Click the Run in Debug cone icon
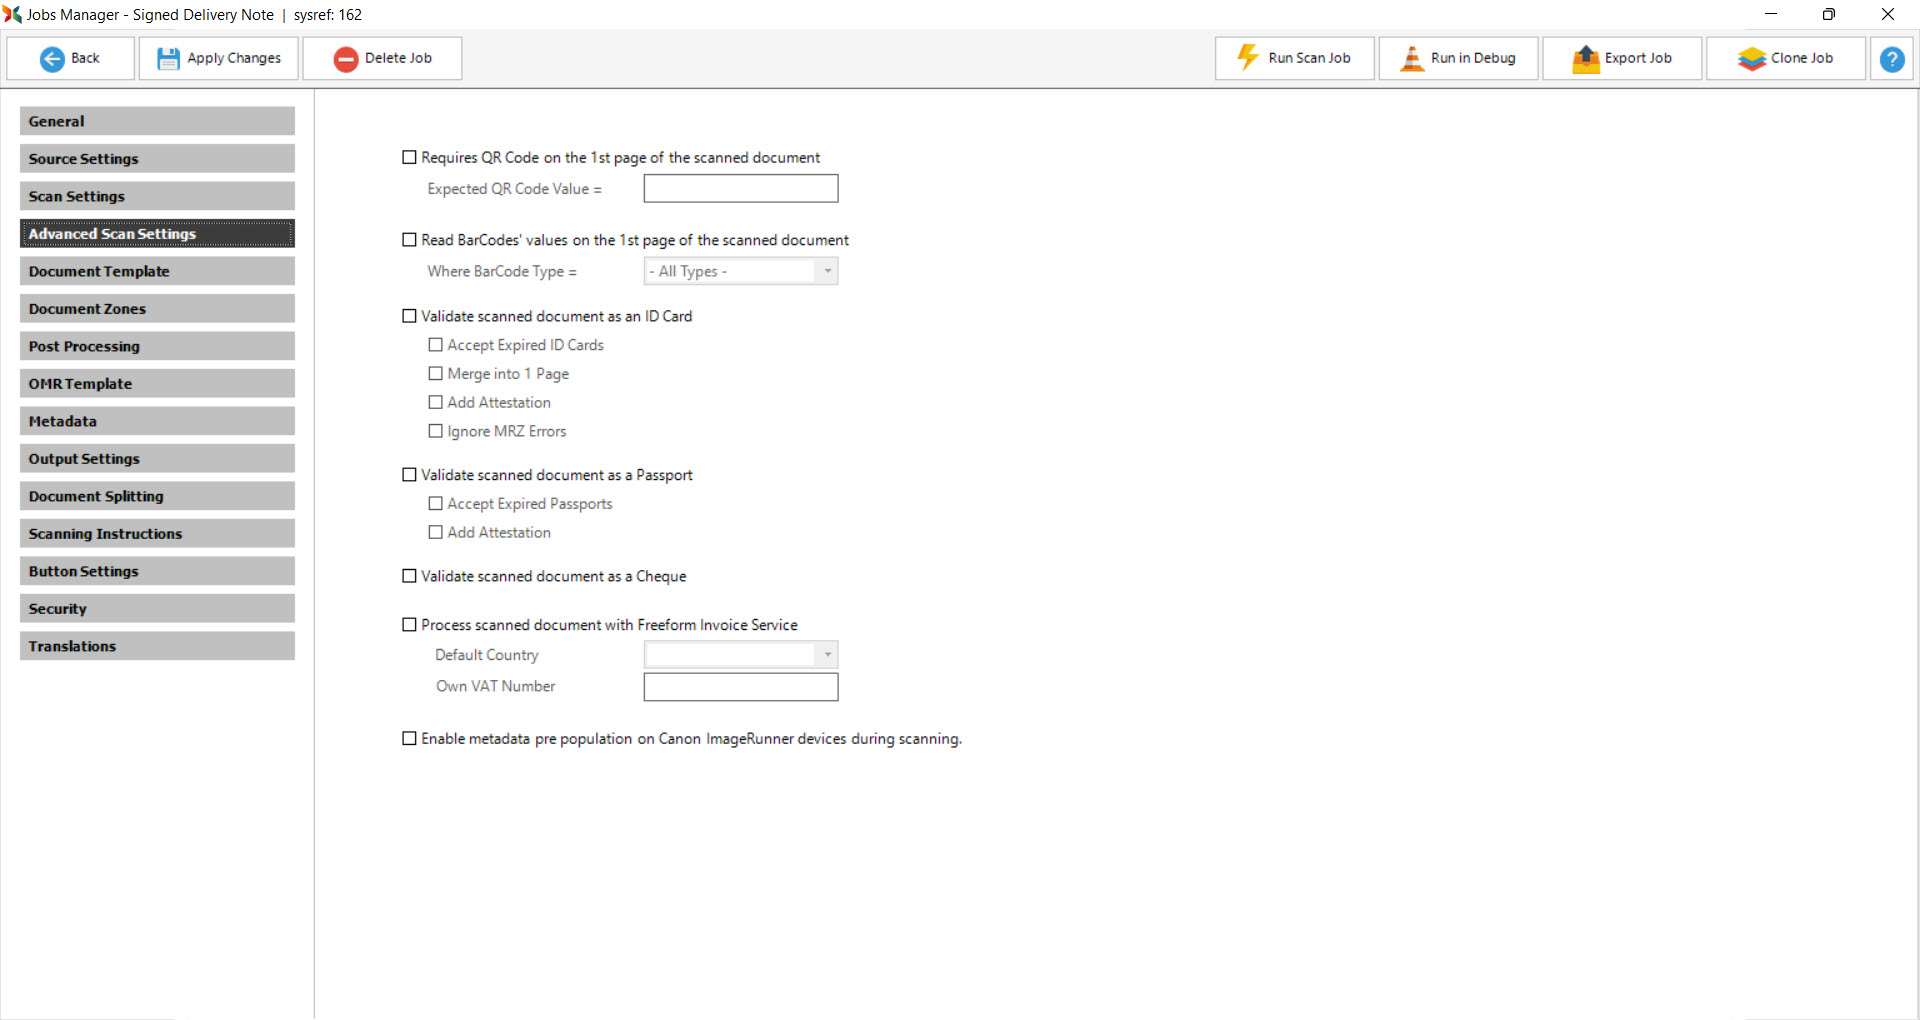Viewport: 1920px width, 1020px height. pyautogui.click(x=1411, y=59)
